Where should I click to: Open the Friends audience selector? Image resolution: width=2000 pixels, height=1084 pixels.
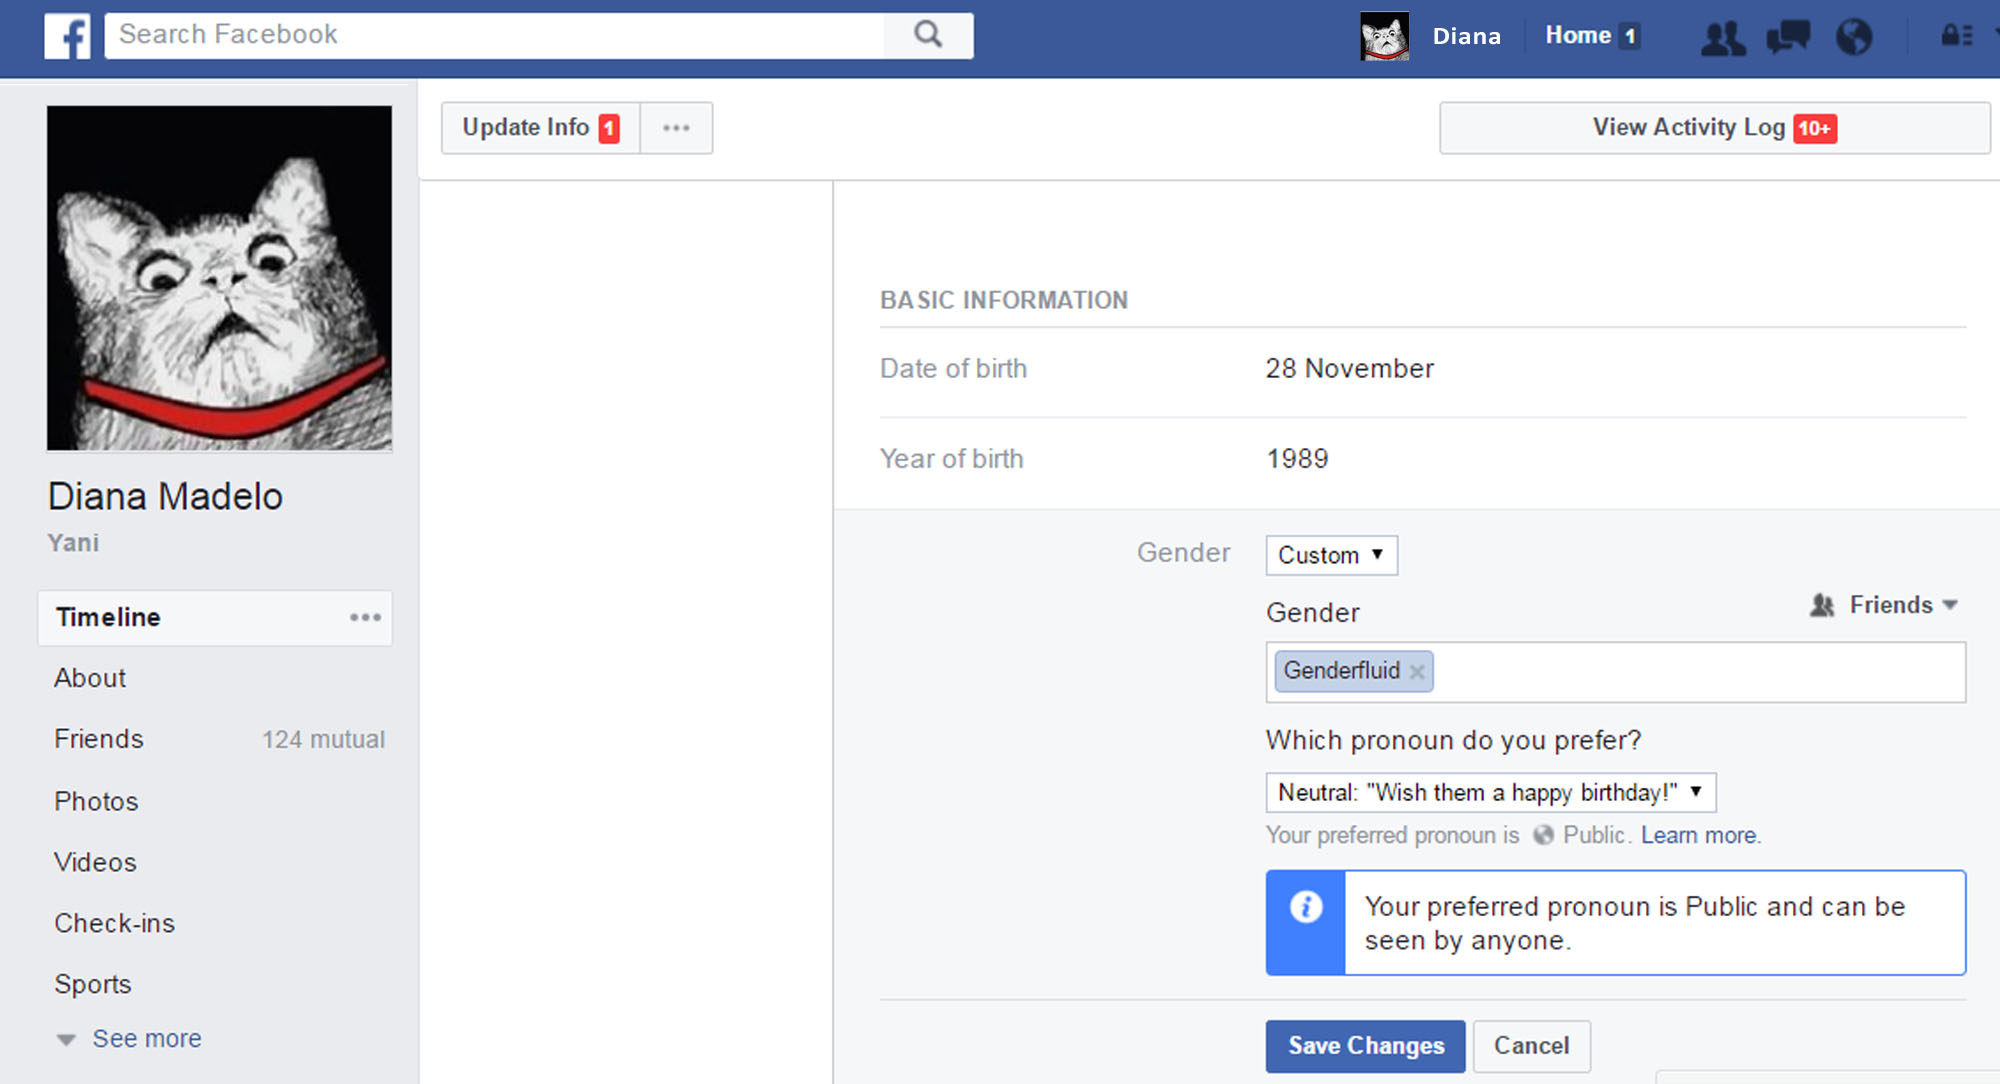pyautogui.click(x=1883, y=605)
